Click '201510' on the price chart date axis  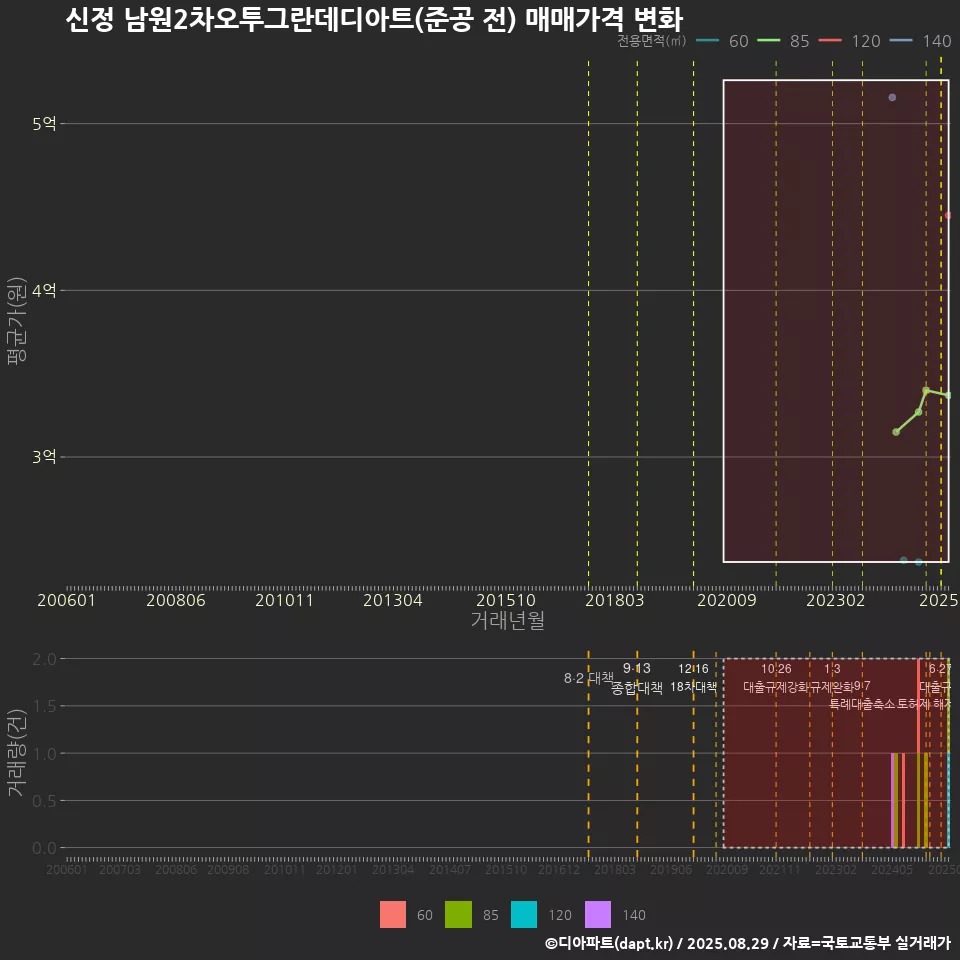506,600
